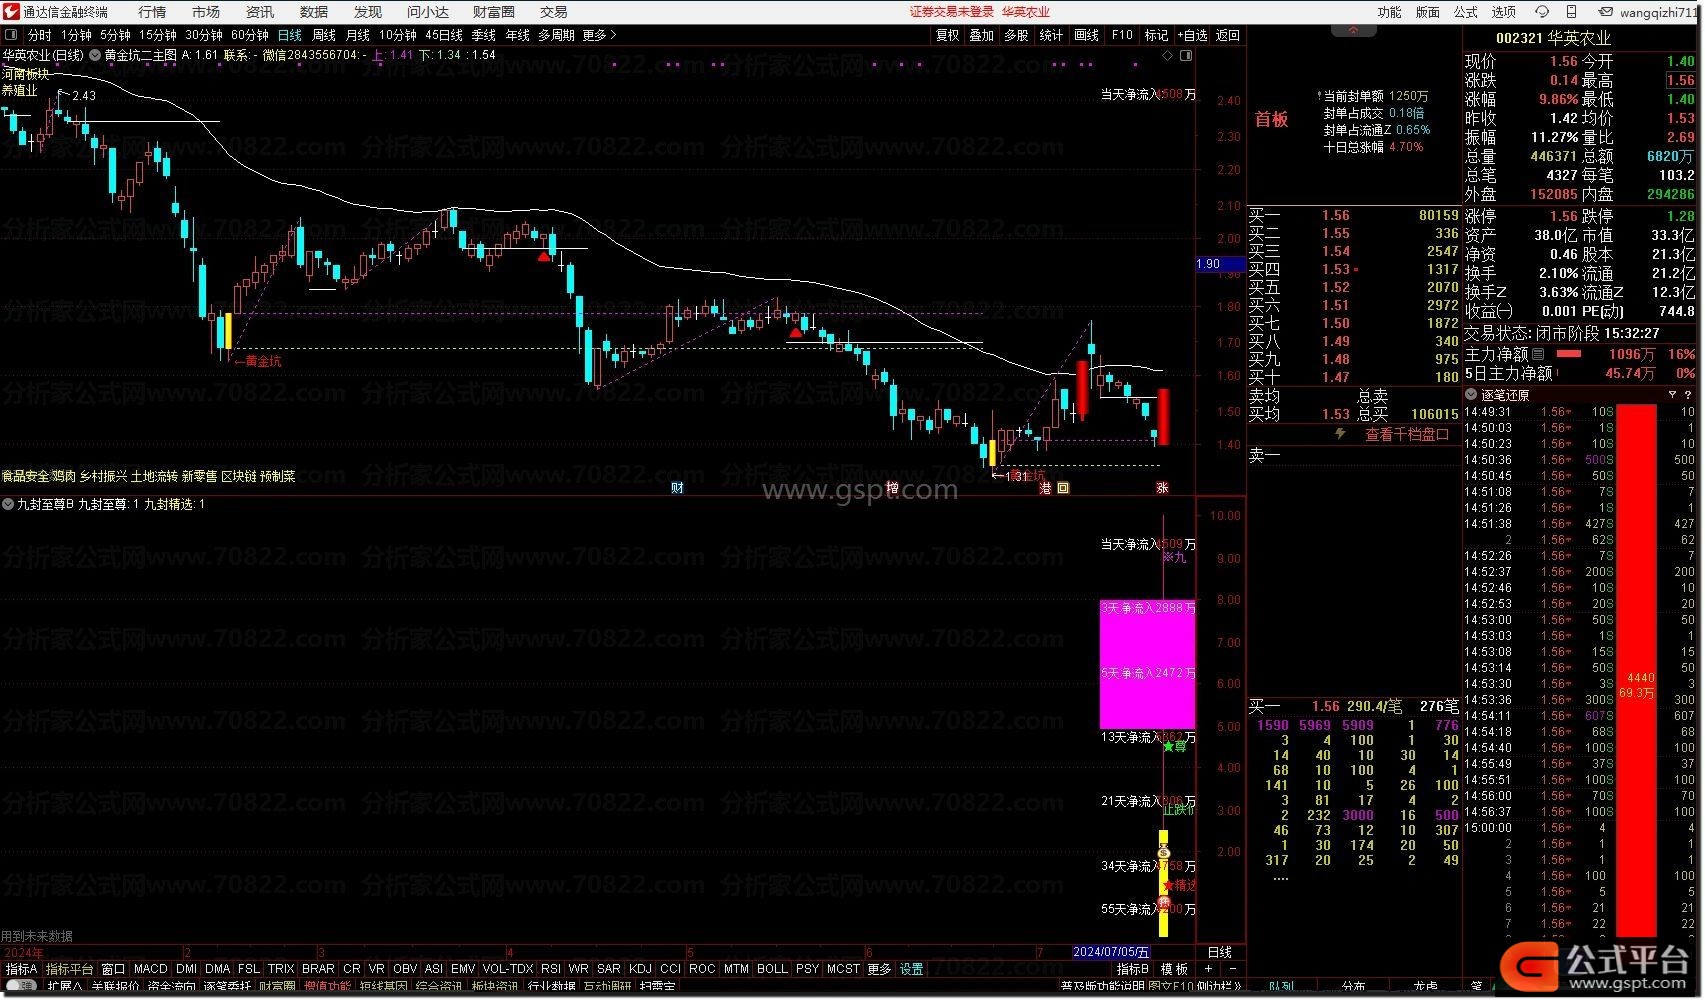Viewport: 1705px width, 1000px height.
Task: Open the F10 company info button
Action: (x=1122, y=35)
